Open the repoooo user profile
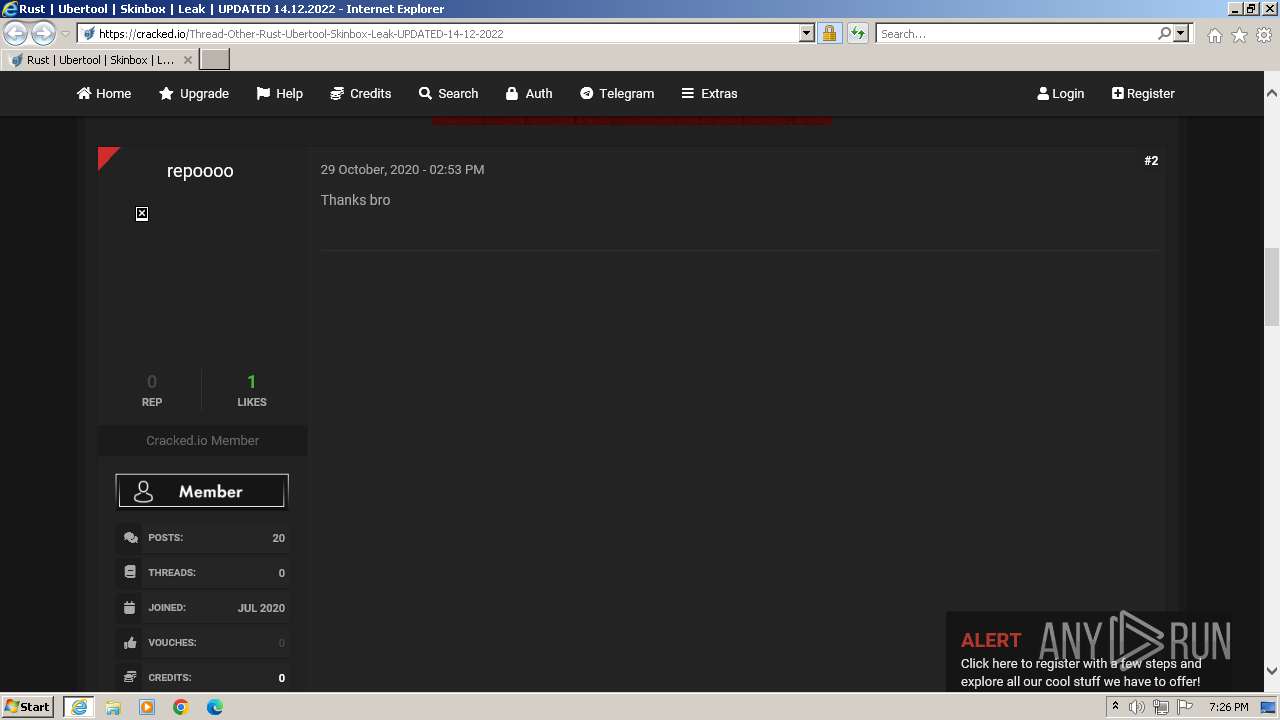 point(200,171)
